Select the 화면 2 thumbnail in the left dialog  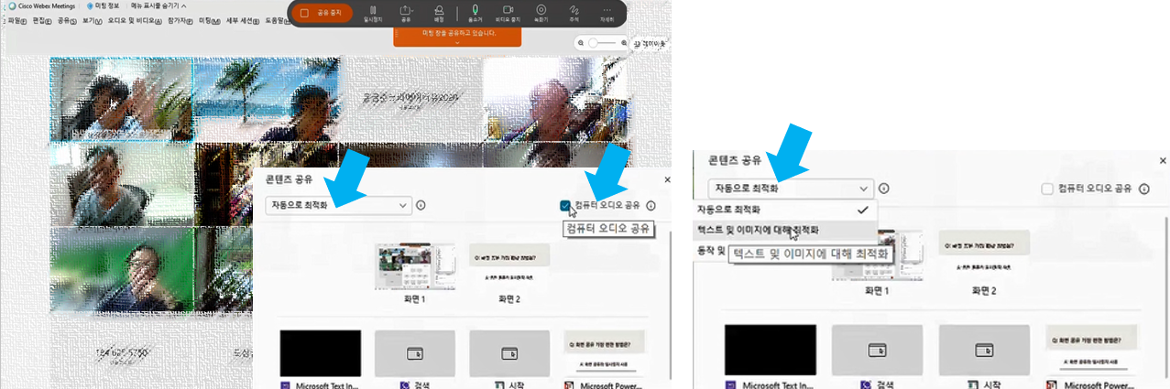(509, 267)
